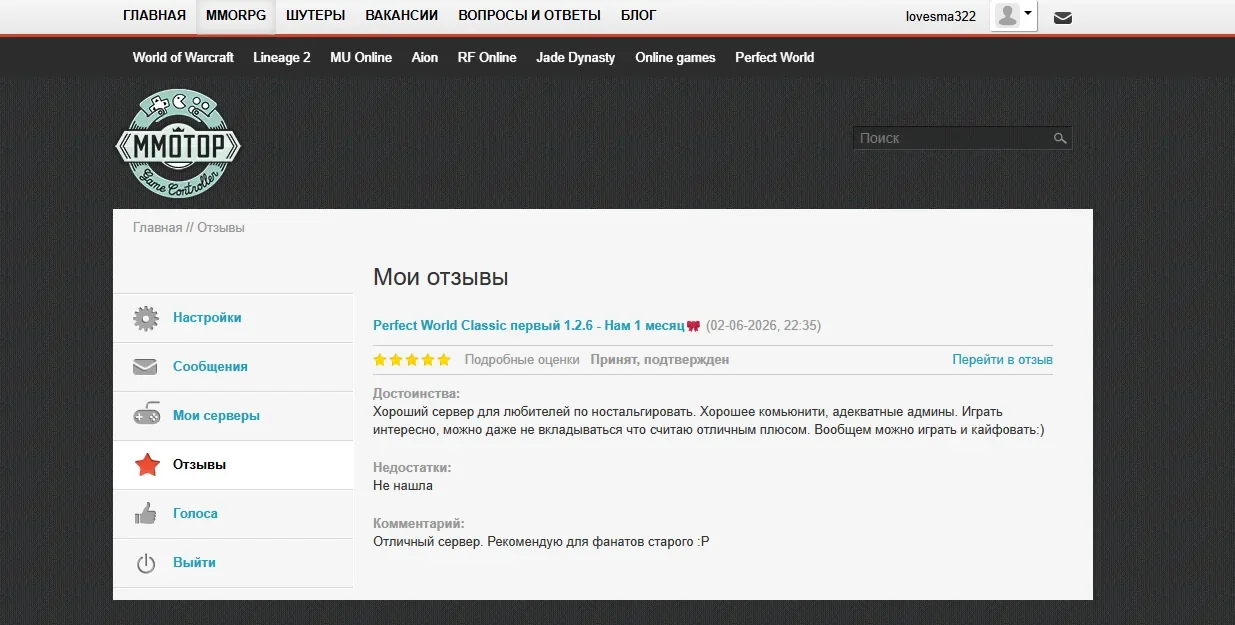
Task: Click the red star icon beside Отзывы
Action: click(x=146, y=465)
